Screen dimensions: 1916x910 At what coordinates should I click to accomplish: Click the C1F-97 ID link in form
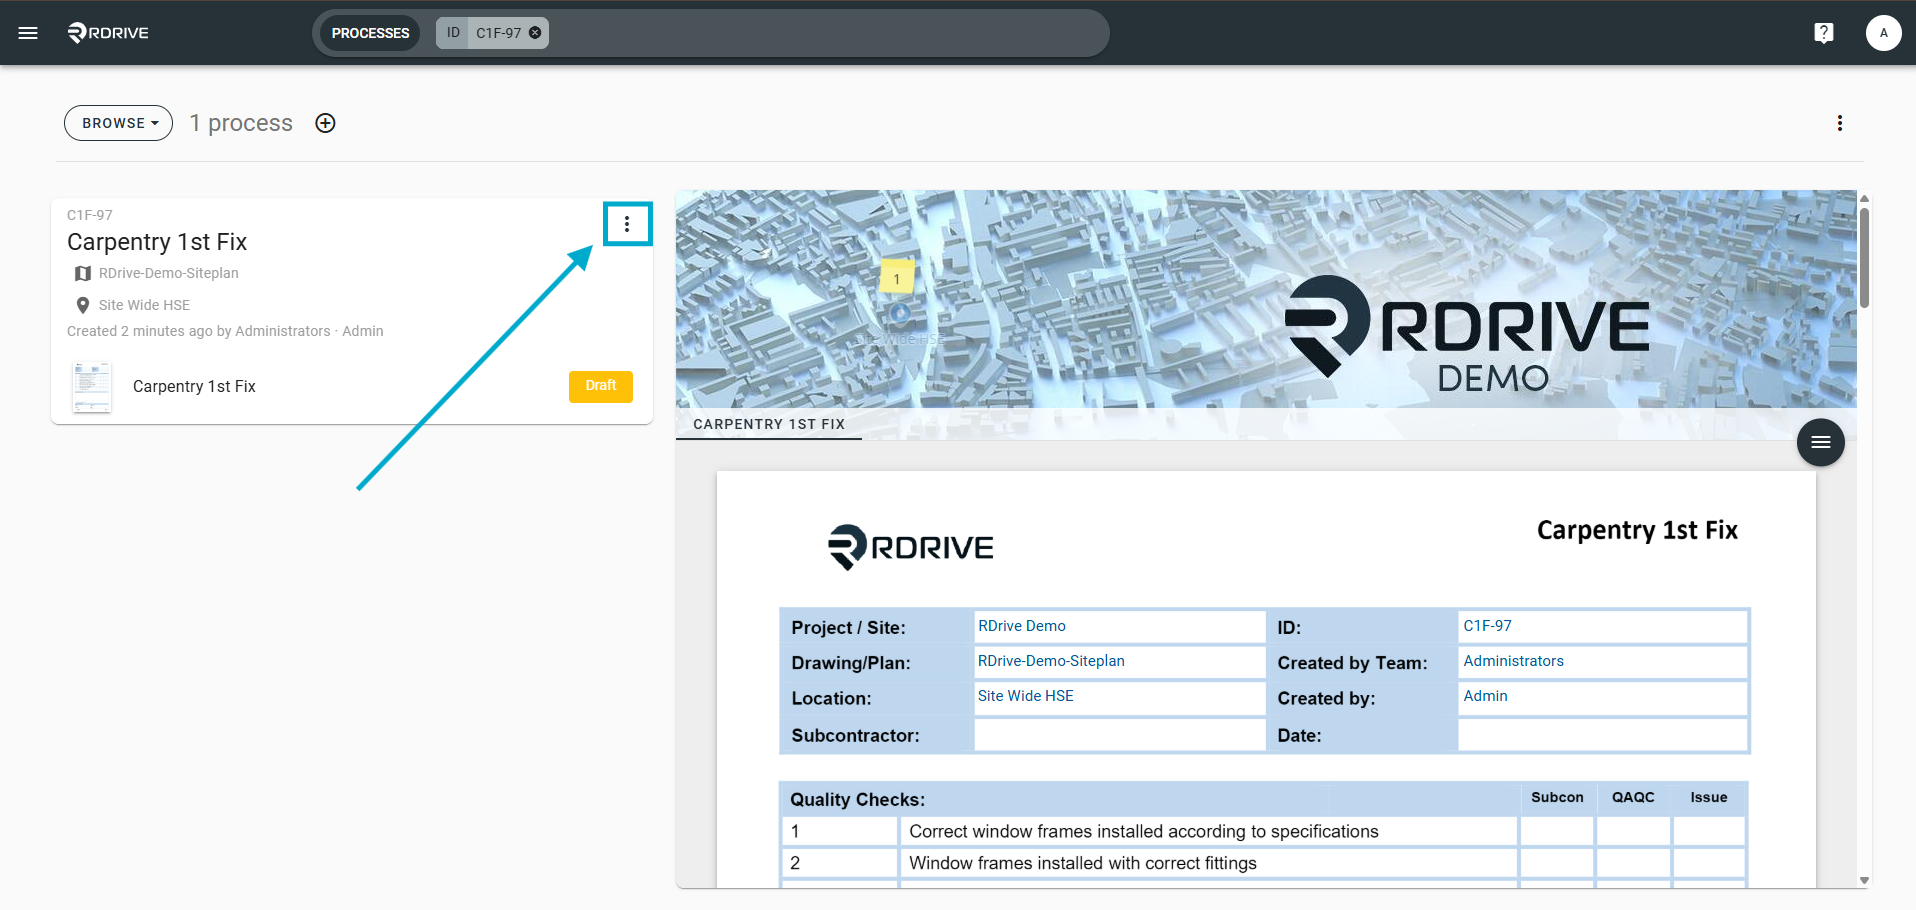1488,626
